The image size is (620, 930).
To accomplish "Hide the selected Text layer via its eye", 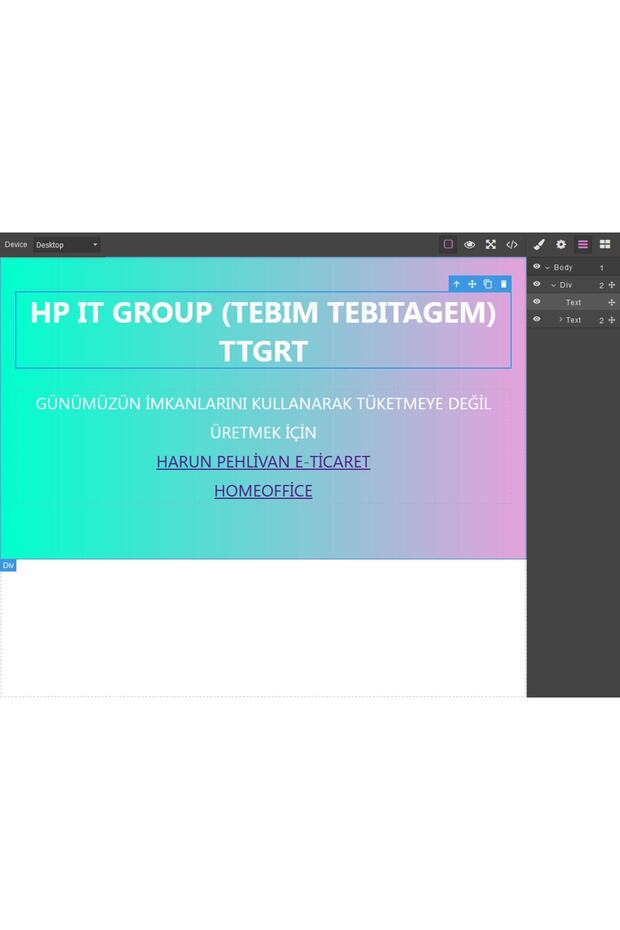I will point(537,301).
